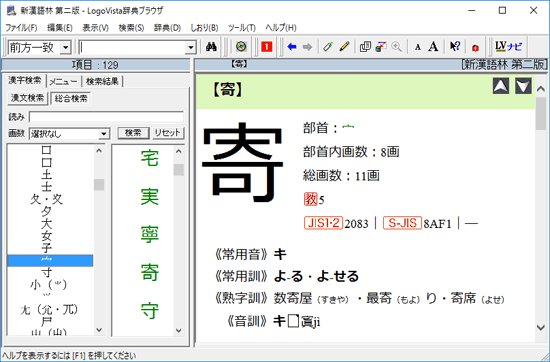550x362 pixels.
Task: Select kanji 宅 in results list
Action: tap(149, 158)
